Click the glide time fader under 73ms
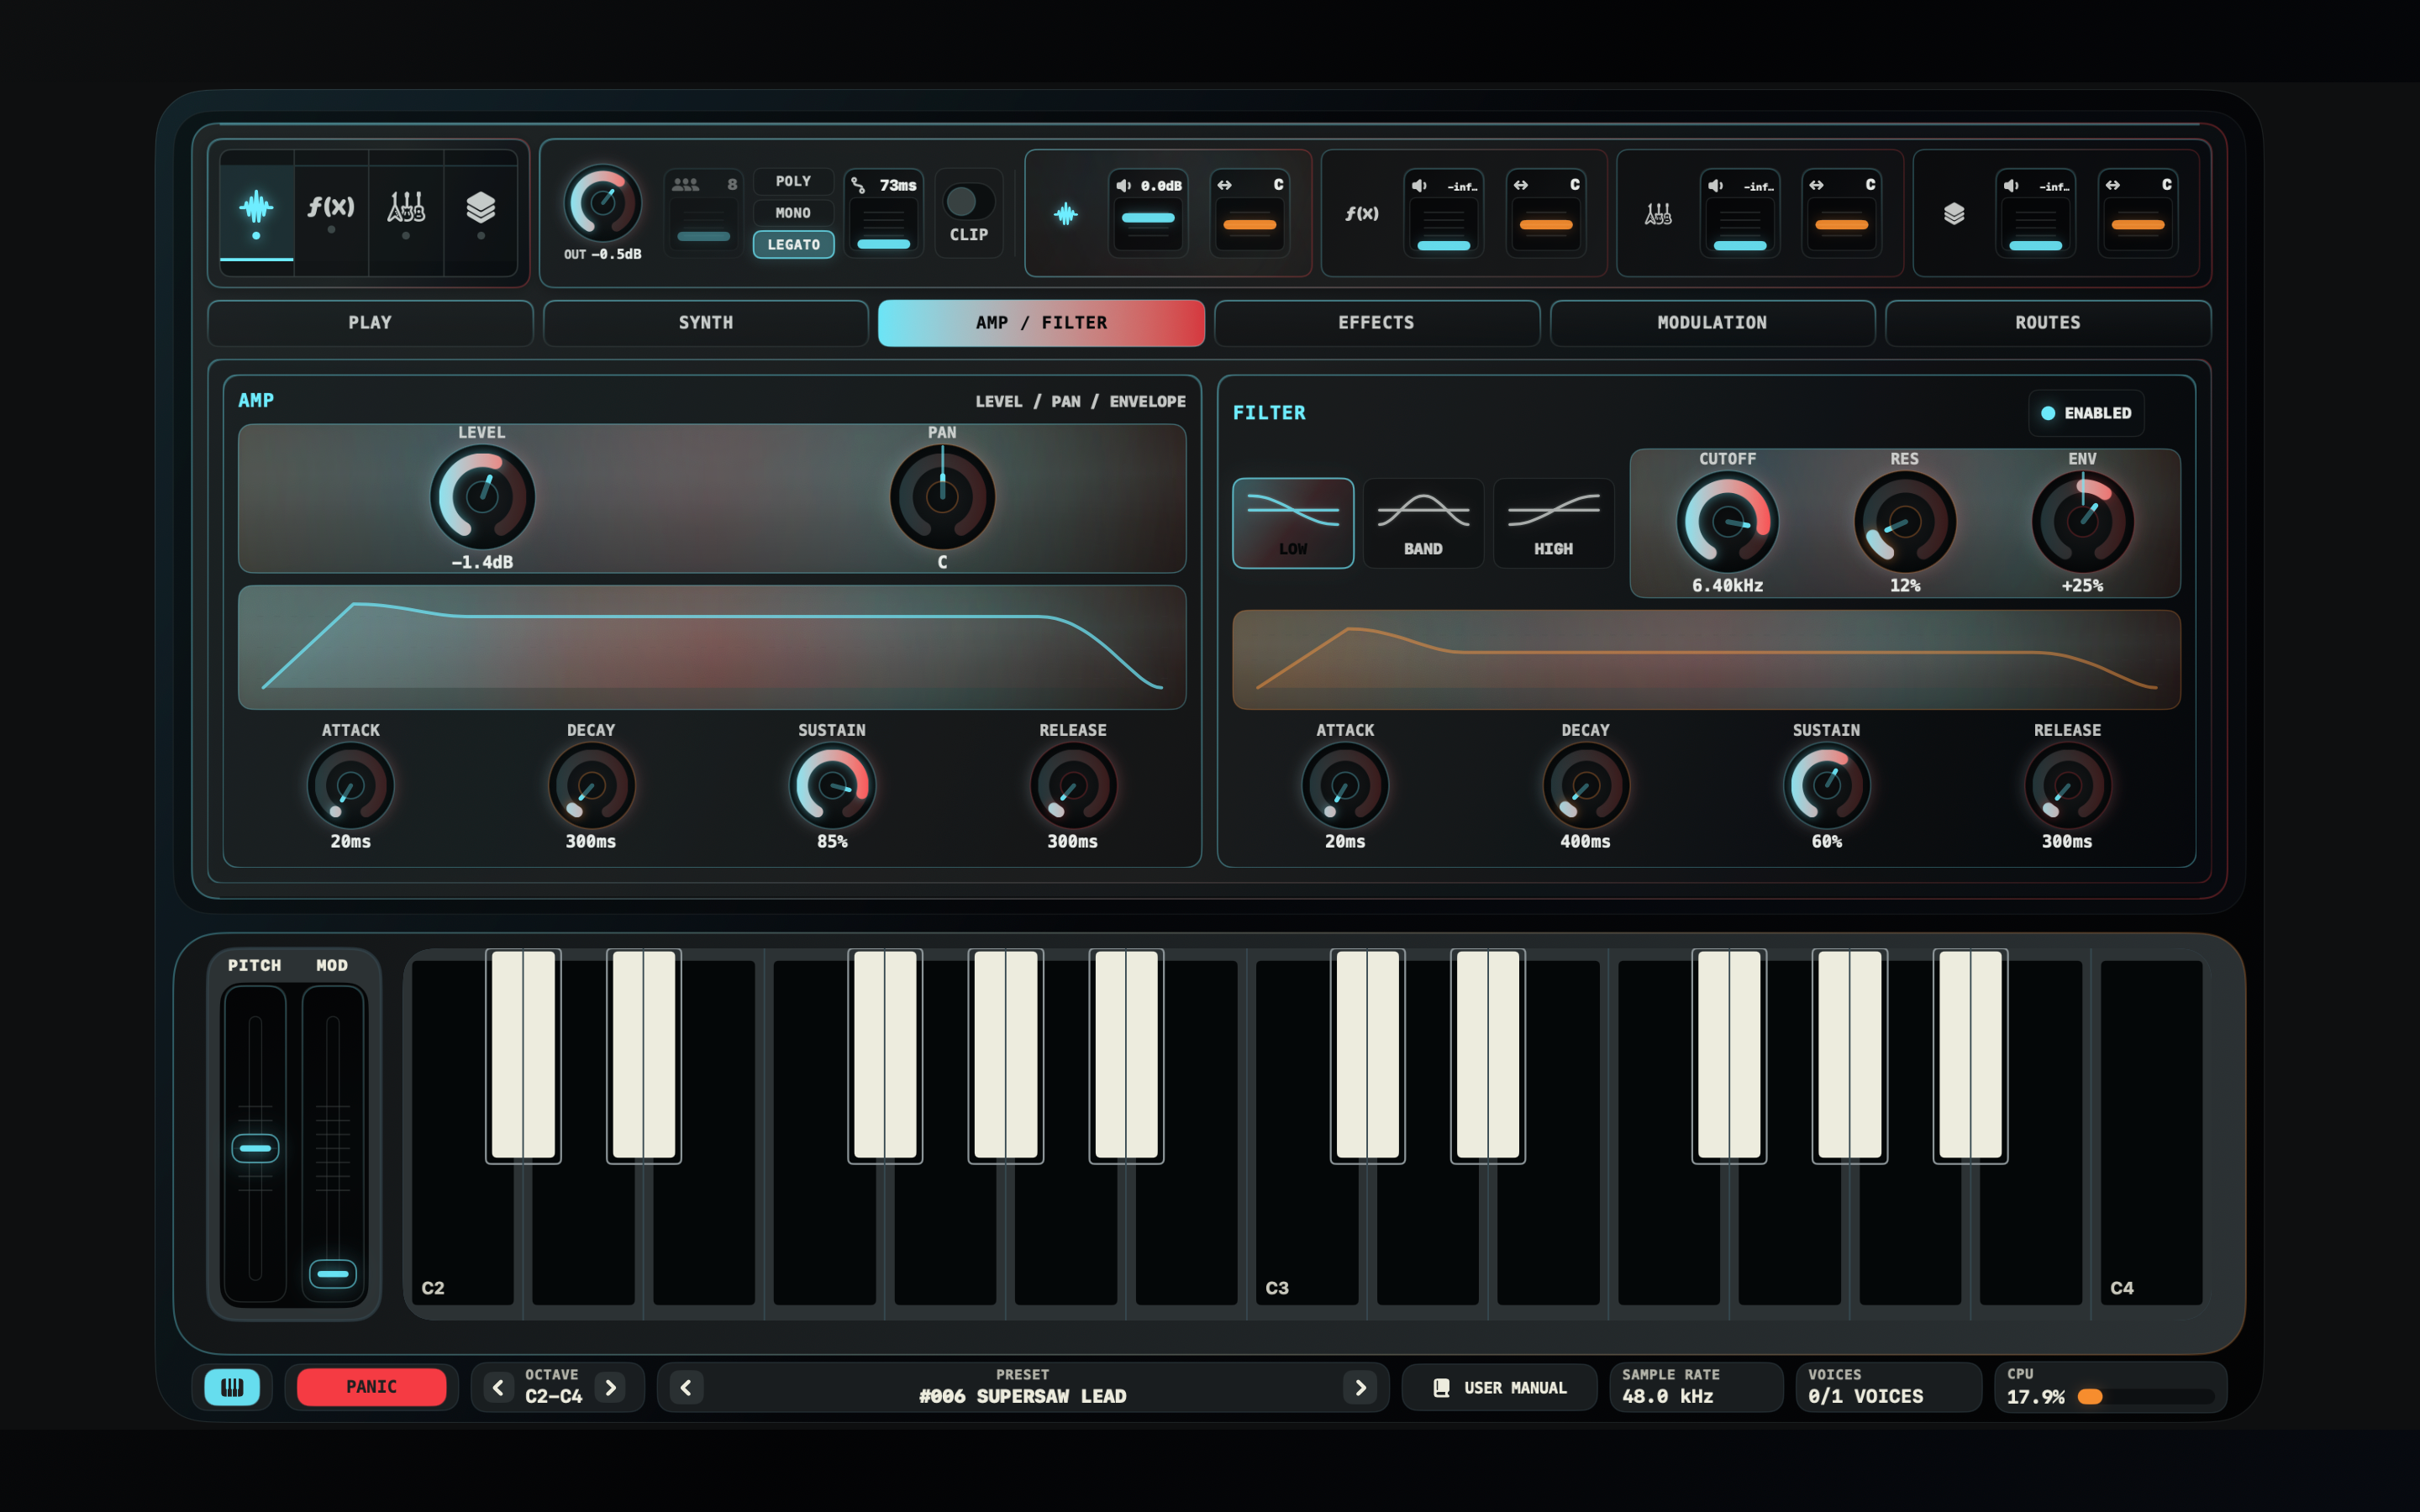Image resolution: width=2420 pixels, height=1512 pixels. (x=884, y=244)
